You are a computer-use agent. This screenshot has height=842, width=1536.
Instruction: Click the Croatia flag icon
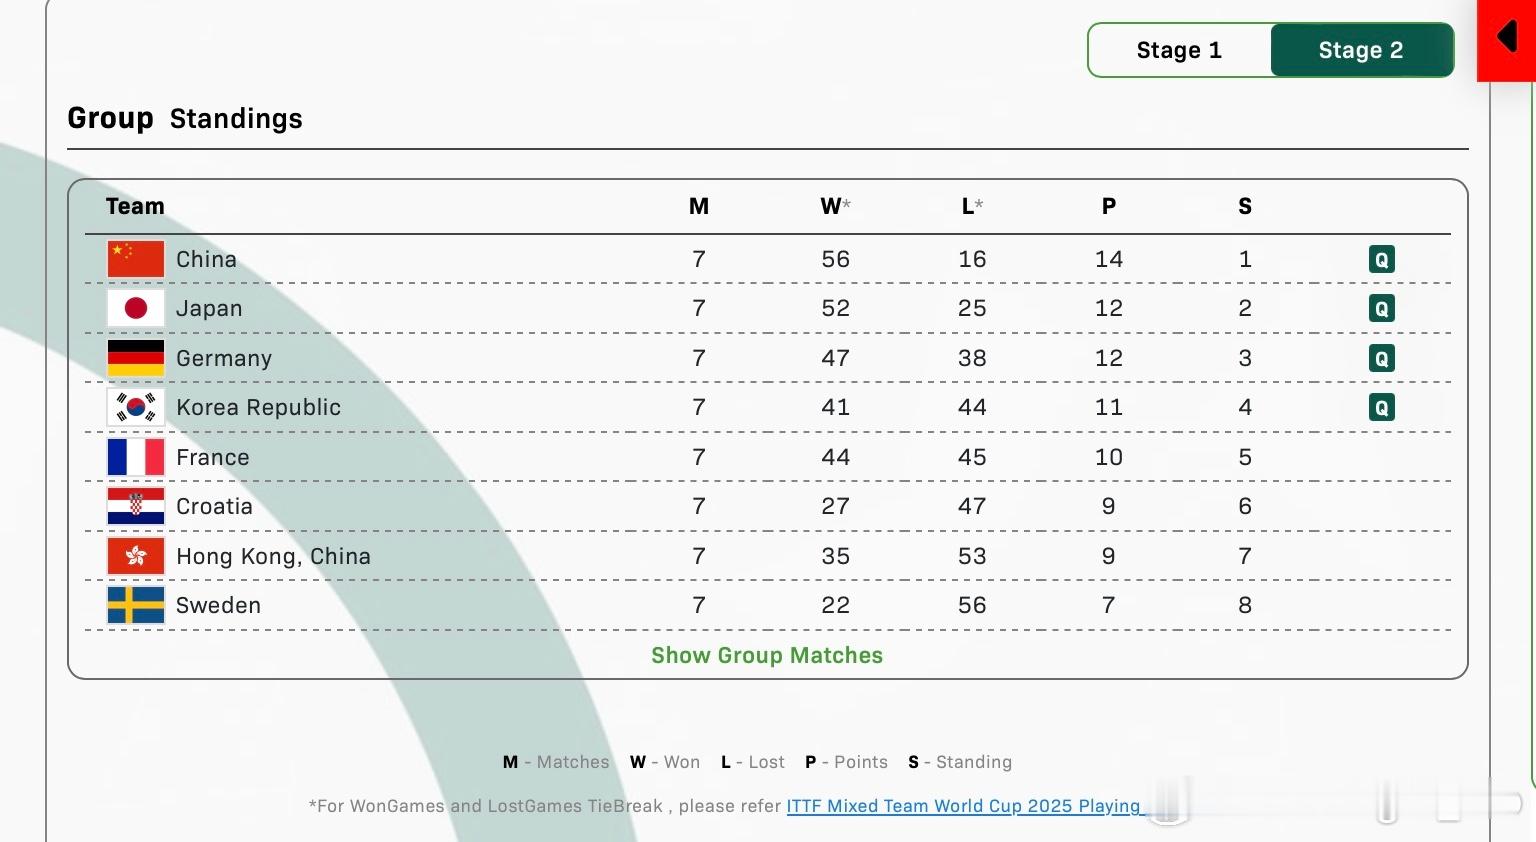136,506
